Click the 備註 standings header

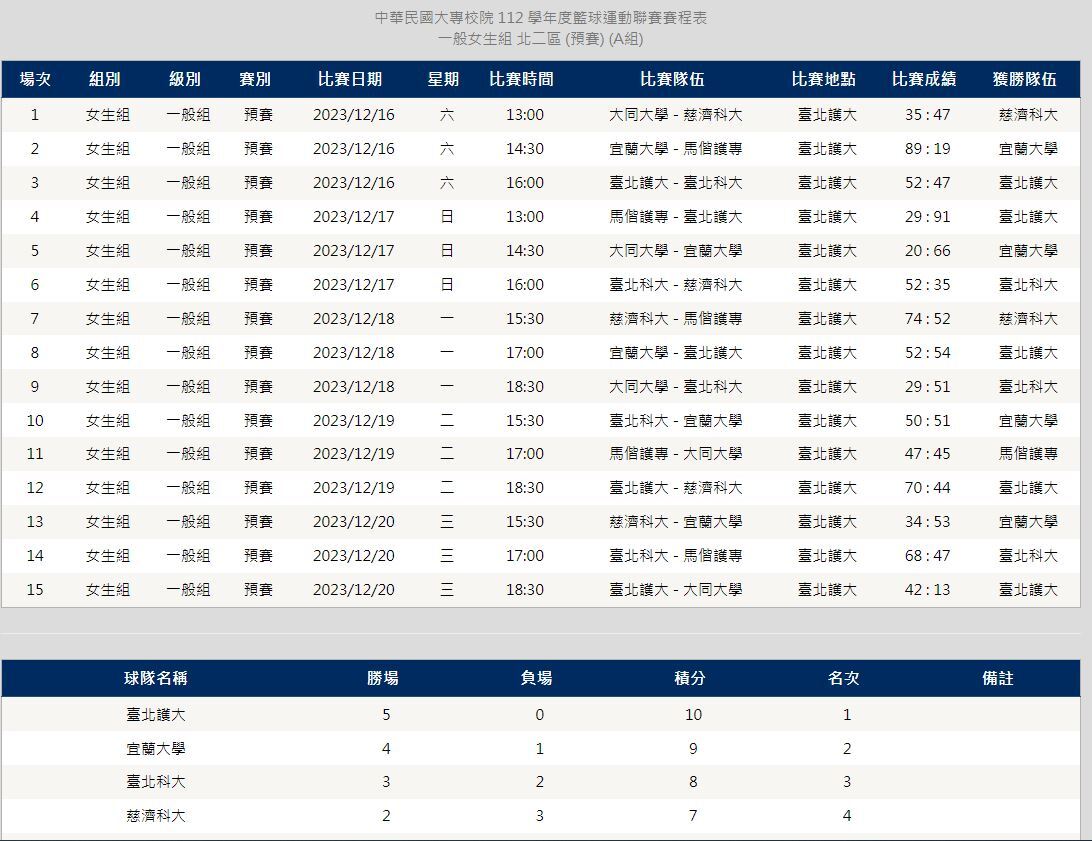[998, 679]
